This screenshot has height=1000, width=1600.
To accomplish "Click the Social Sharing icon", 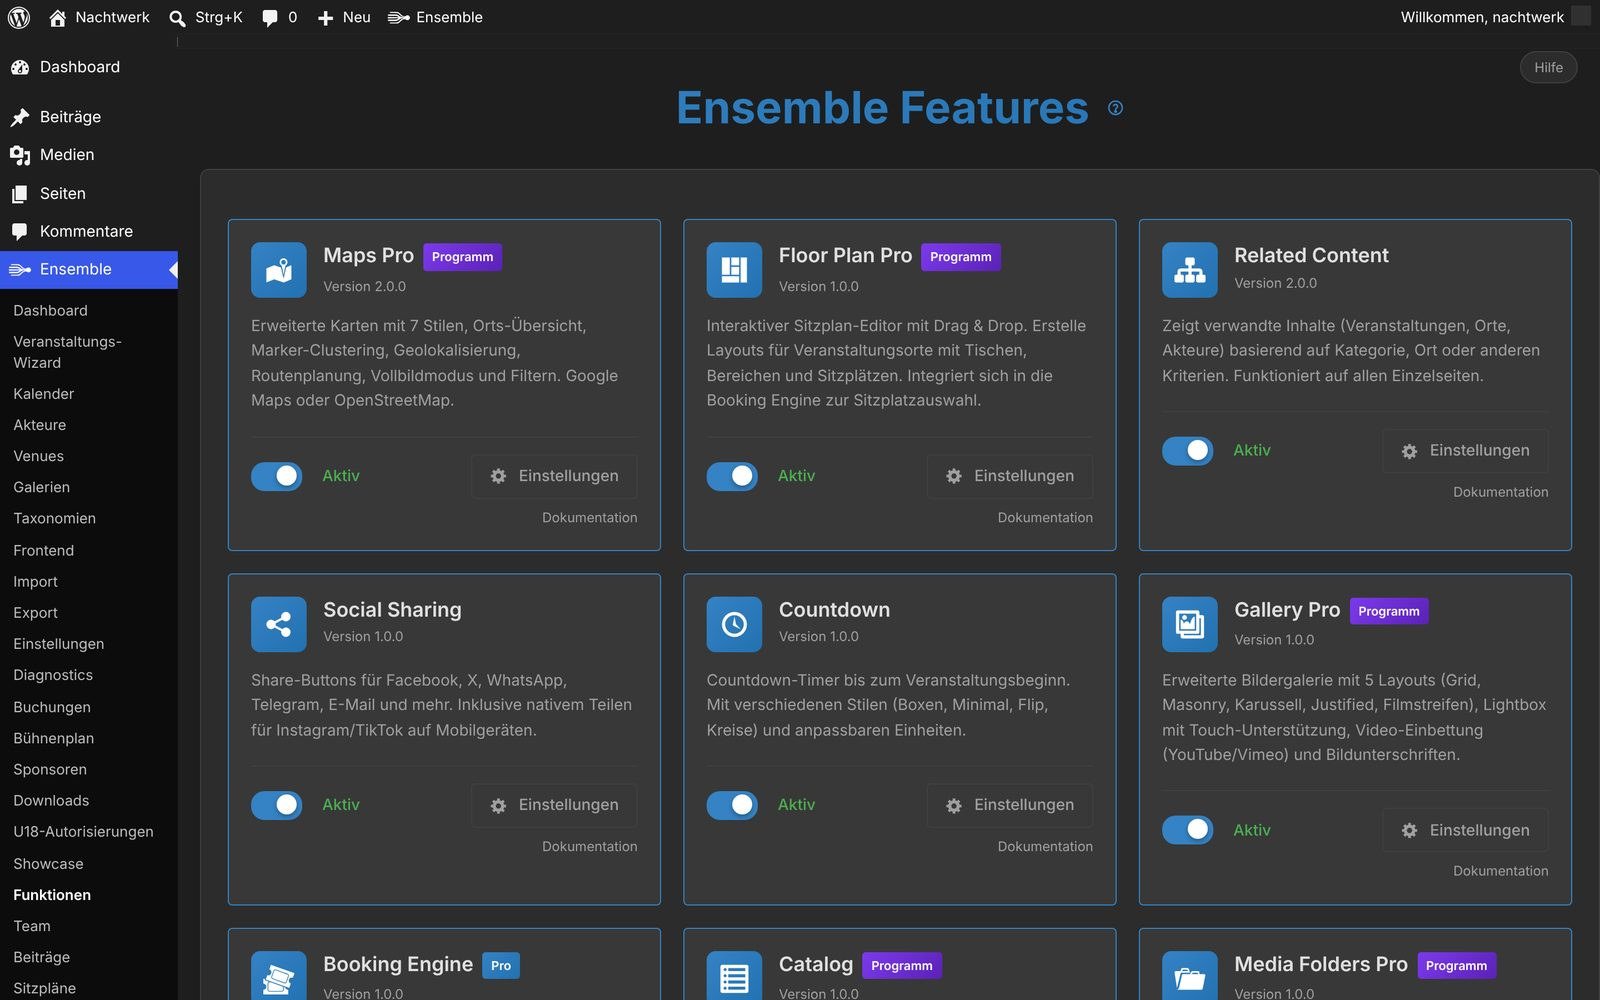I will point(279,624).
